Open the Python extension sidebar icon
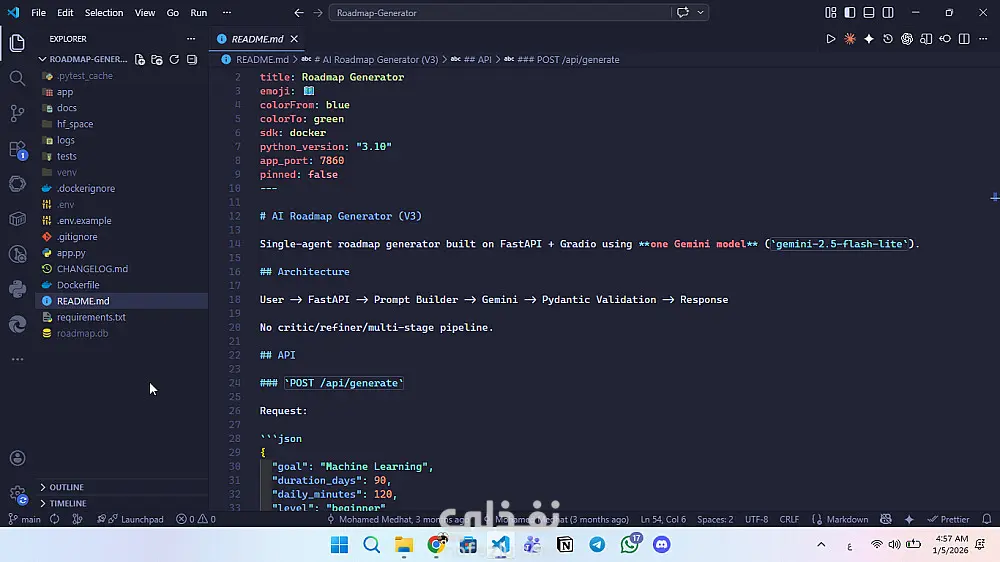 (17, 289)
